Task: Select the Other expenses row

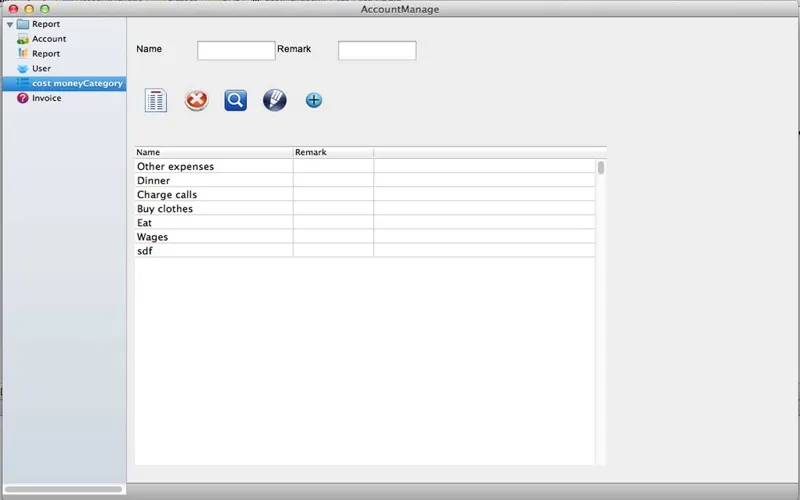Action: [x=365, y=166]
